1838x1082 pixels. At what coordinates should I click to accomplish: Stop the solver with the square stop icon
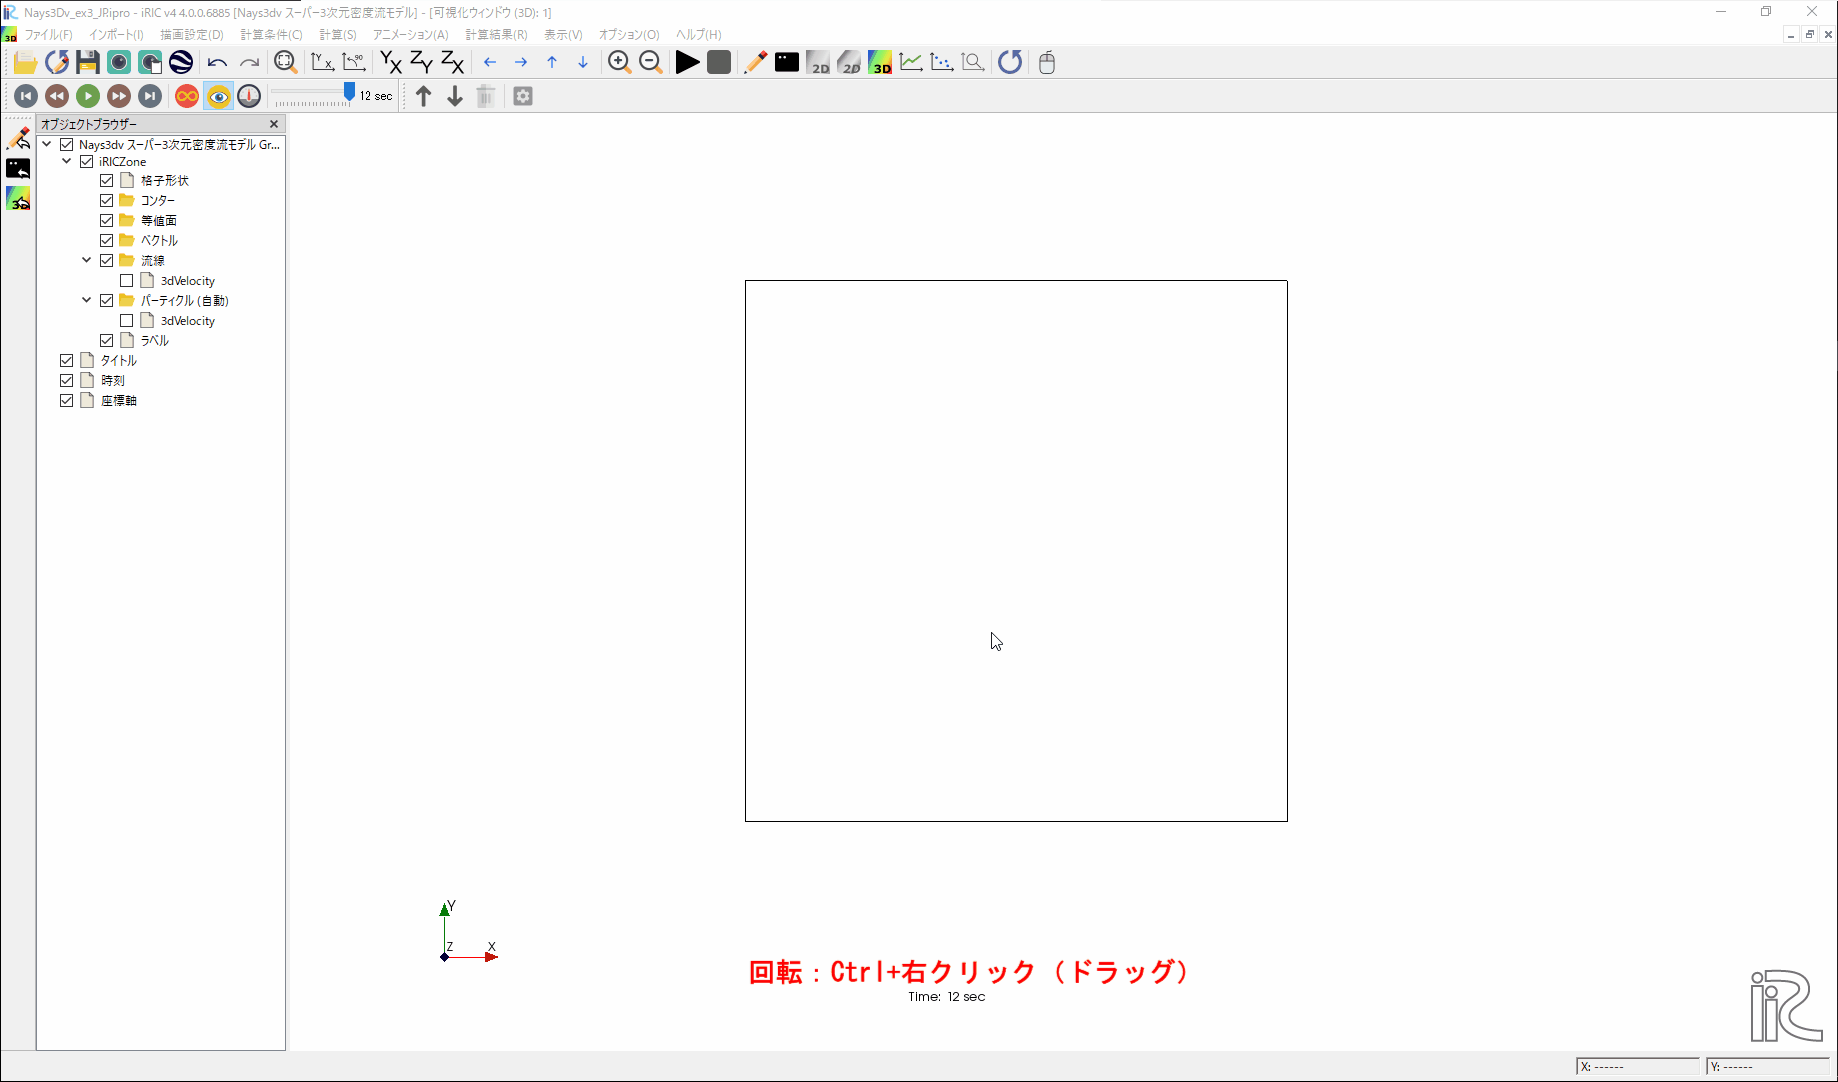point(719,62)
